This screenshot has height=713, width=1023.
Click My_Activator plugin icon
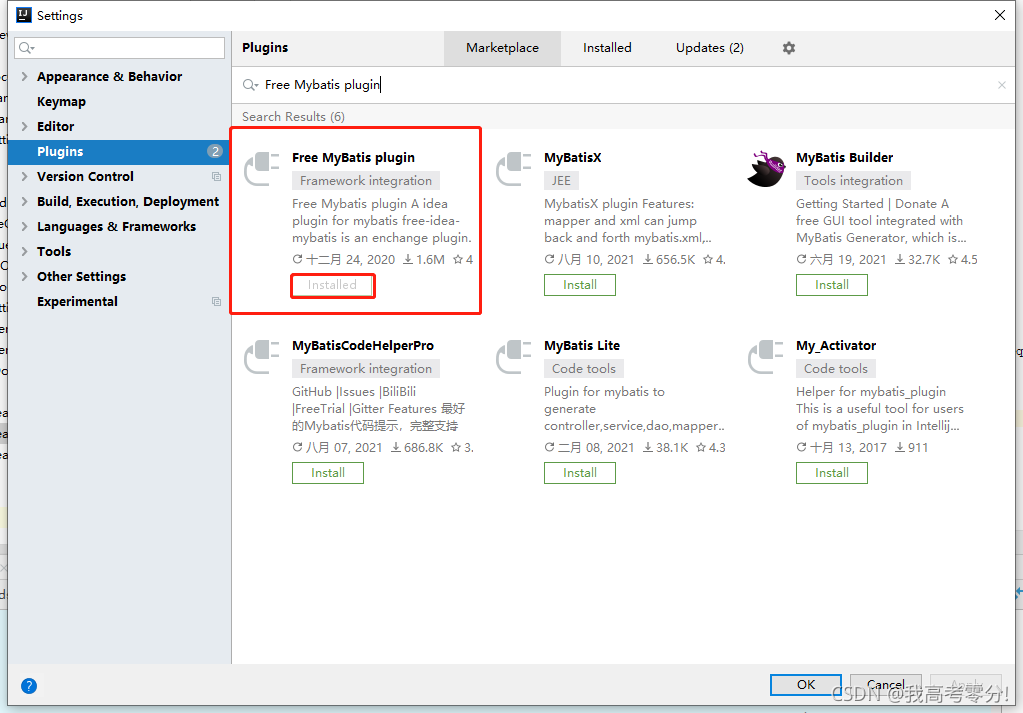(765, 357)
